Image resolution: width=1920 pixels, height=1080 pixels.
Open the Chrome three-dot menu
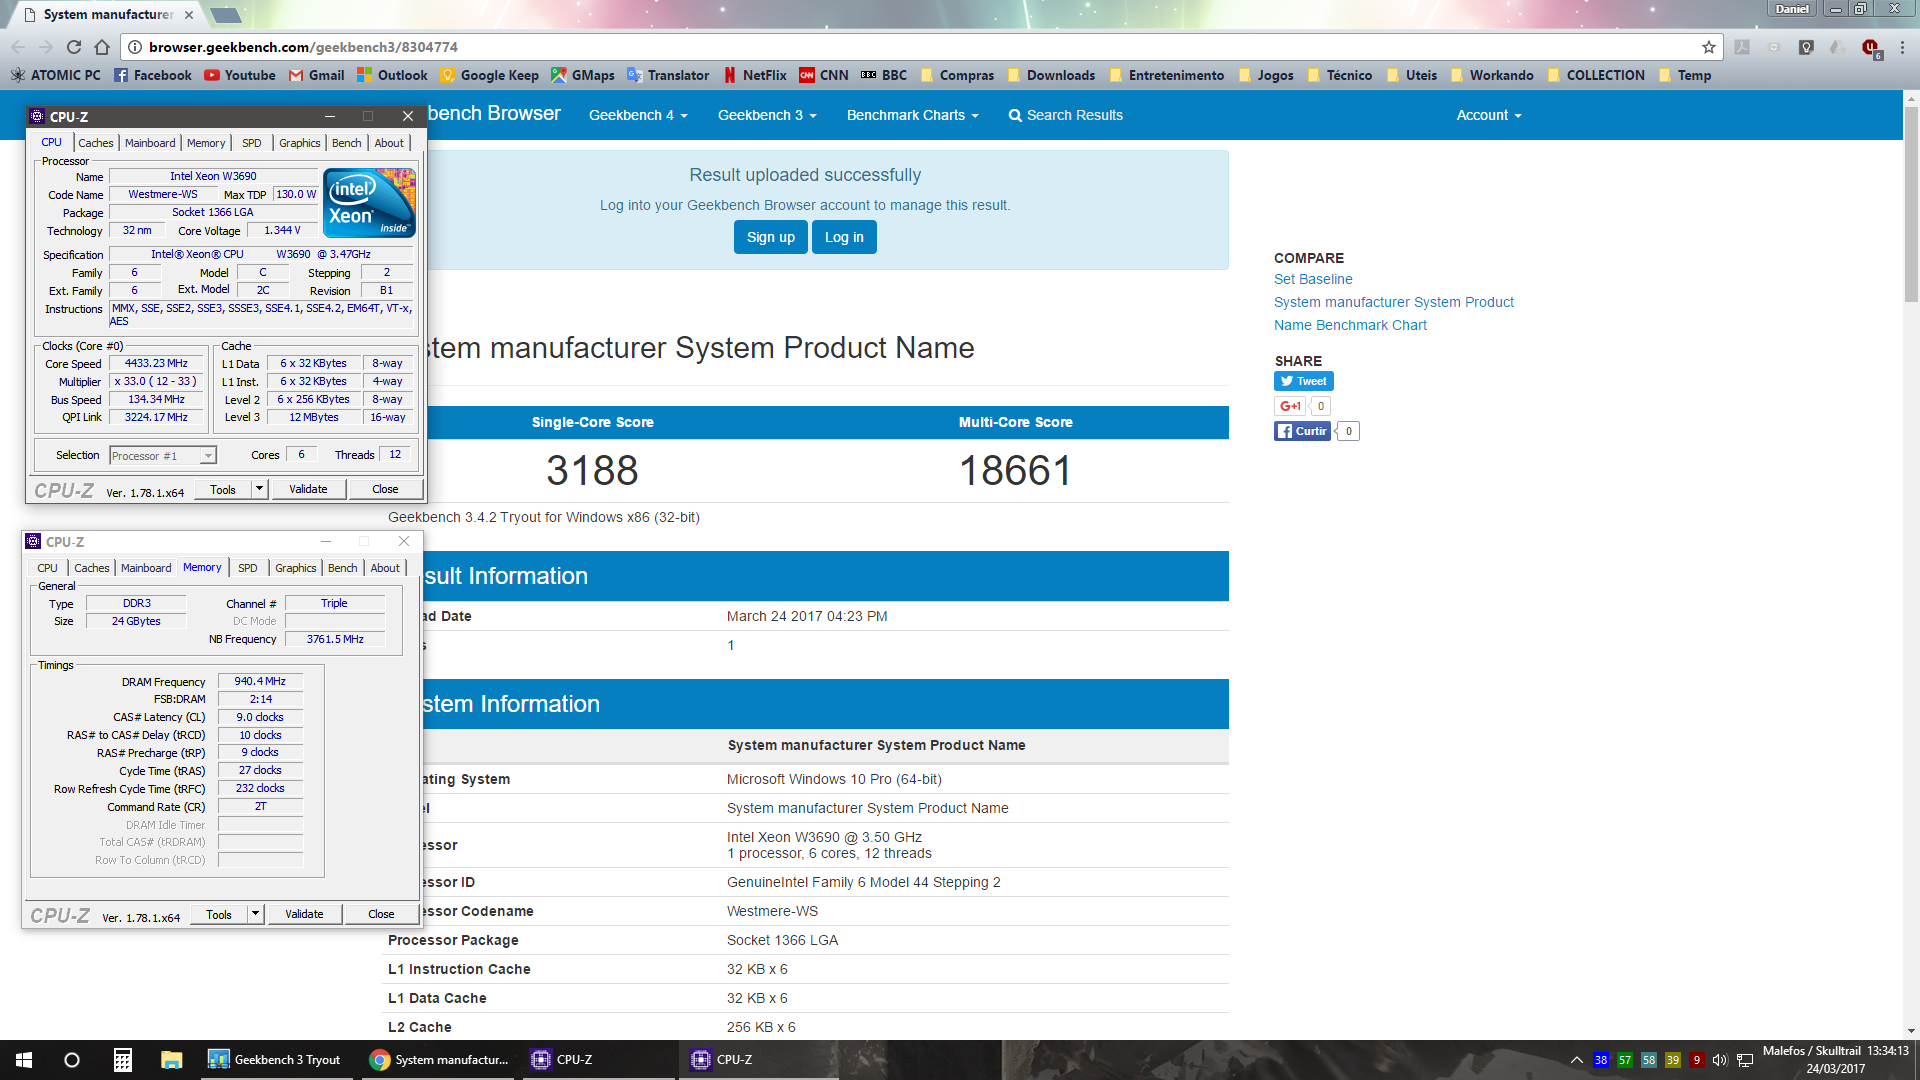coord(1902,47)
